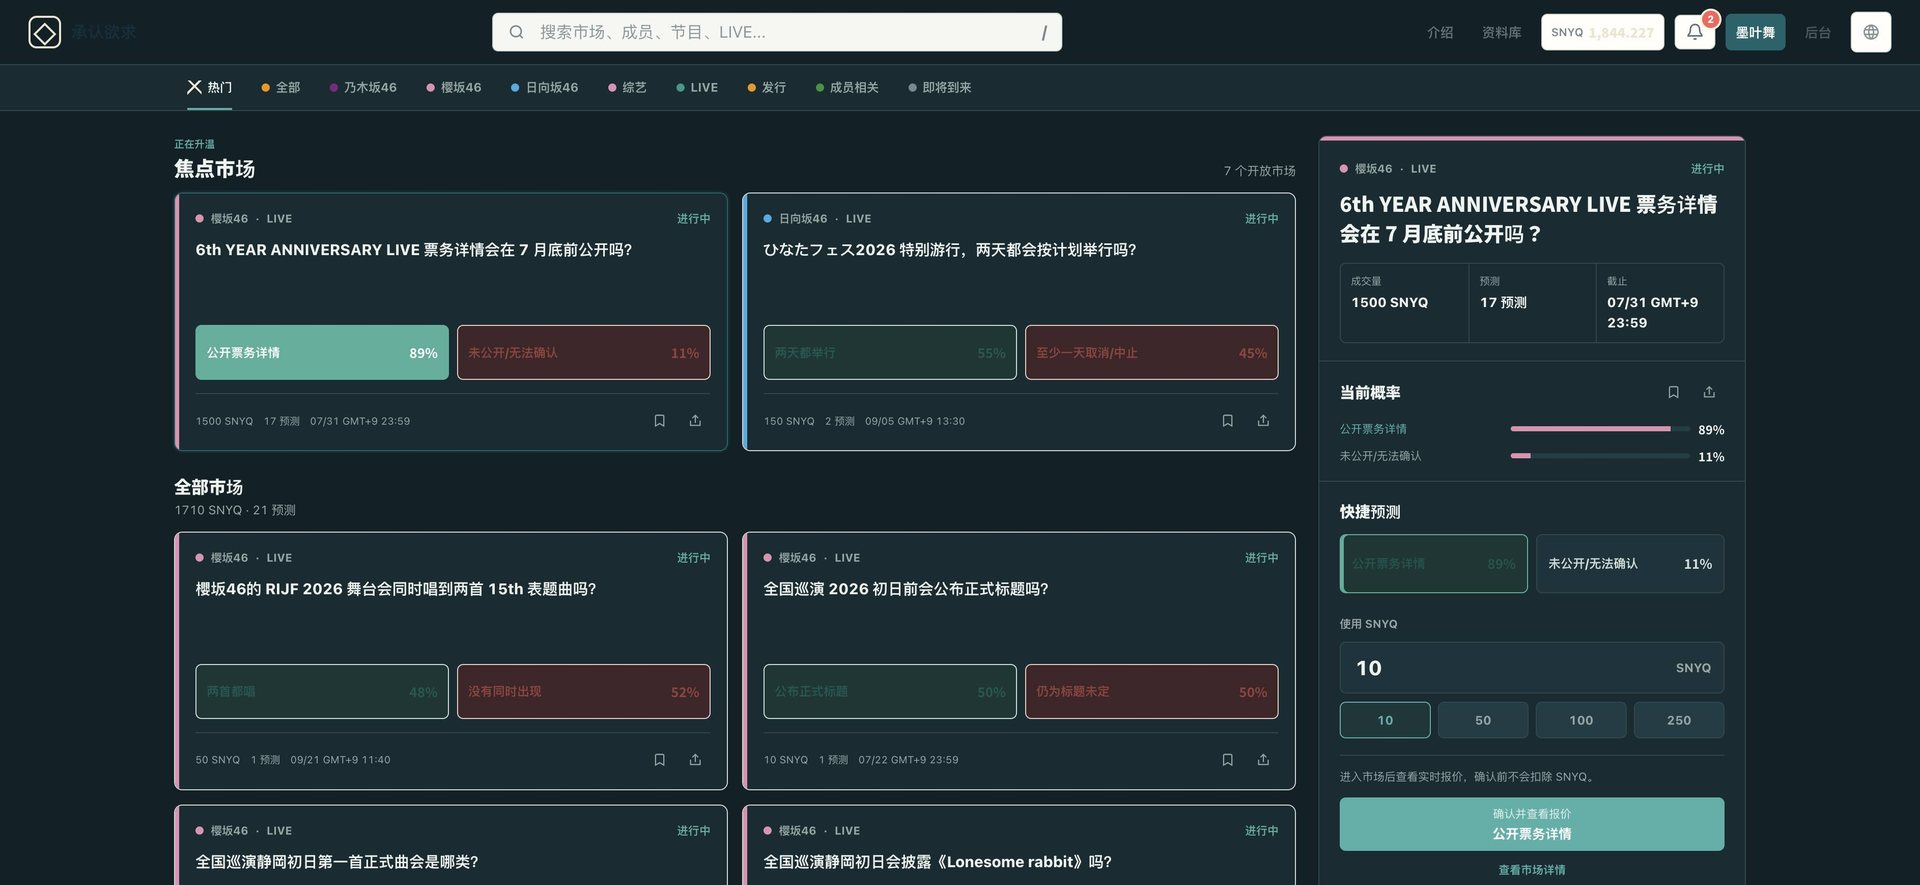Click the SNYQ amount input field
The width and height of the screenshot is (1920, 885).
point(1532,668)
